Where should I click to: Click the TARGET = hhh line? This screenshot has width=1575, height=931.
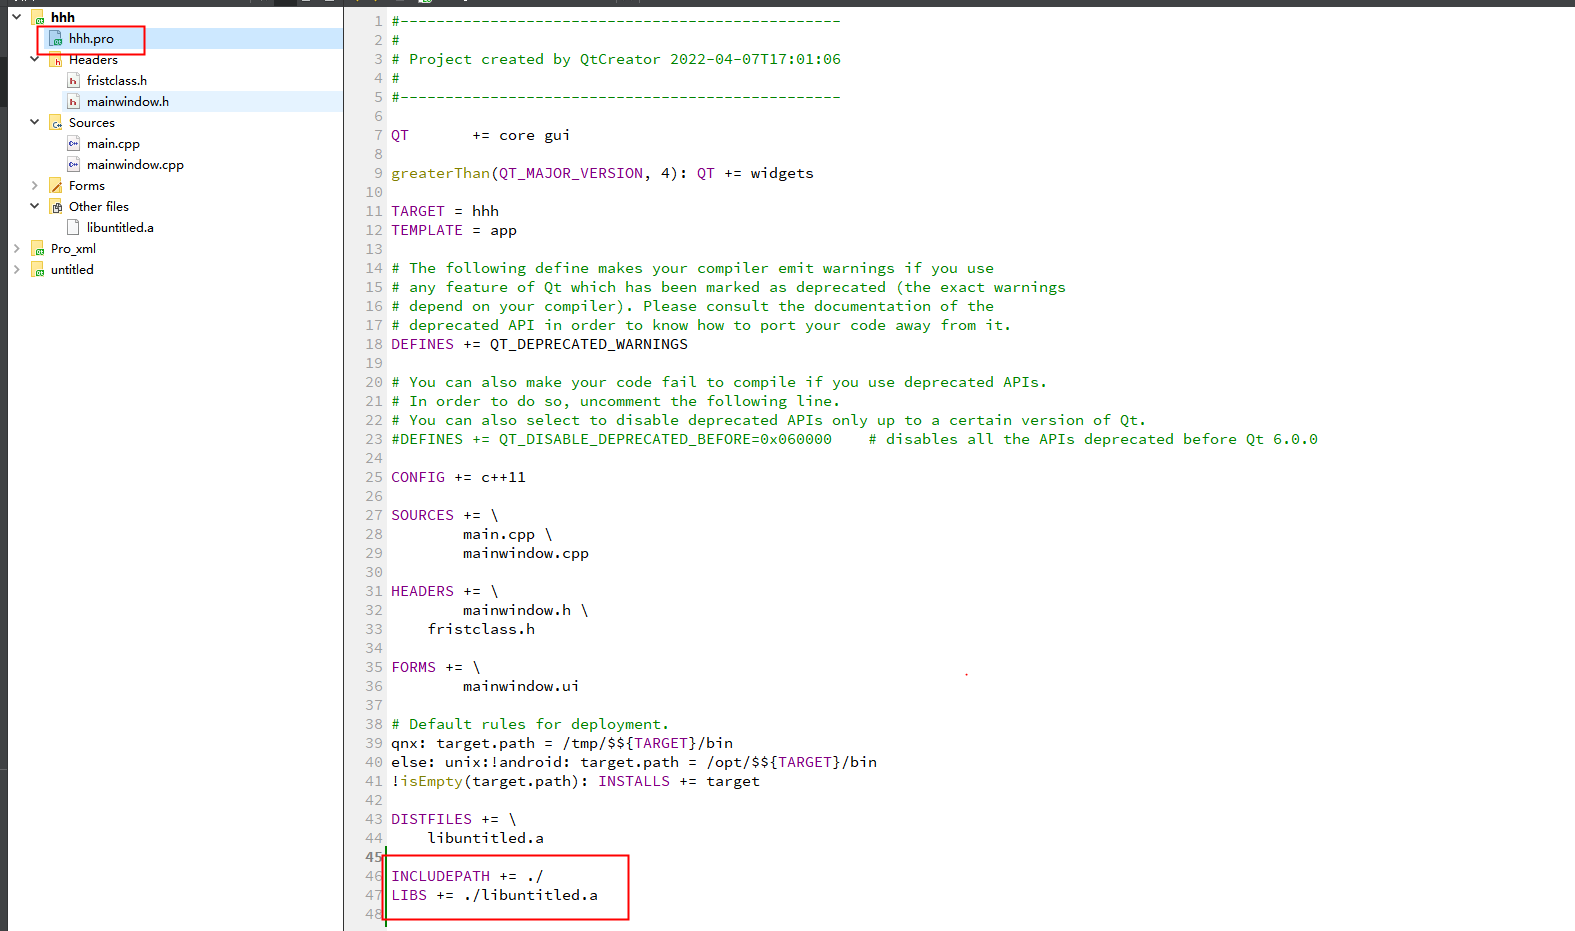445,211
